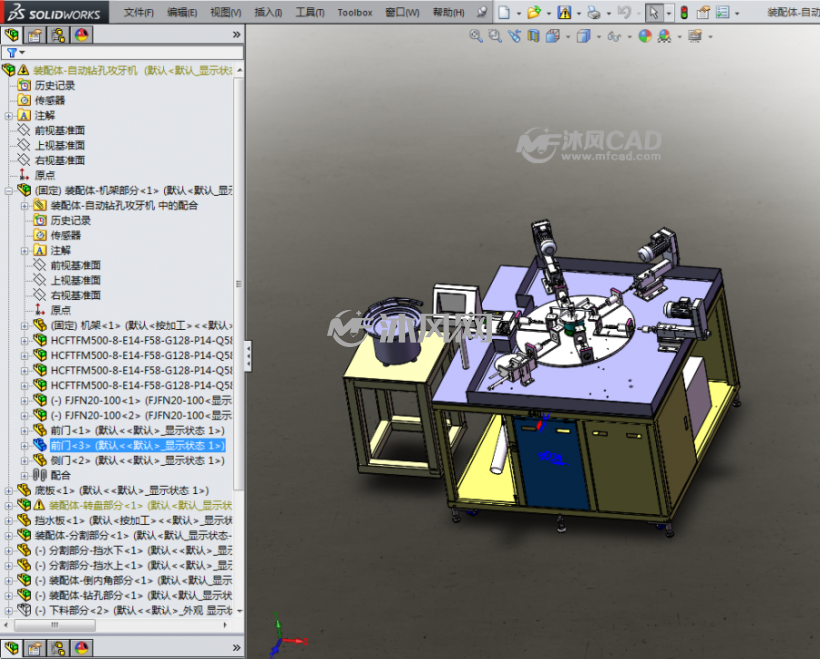Click the feature tree filter funnel
The width and height of the screenshot is (820, 659).
tap(12, 52)
